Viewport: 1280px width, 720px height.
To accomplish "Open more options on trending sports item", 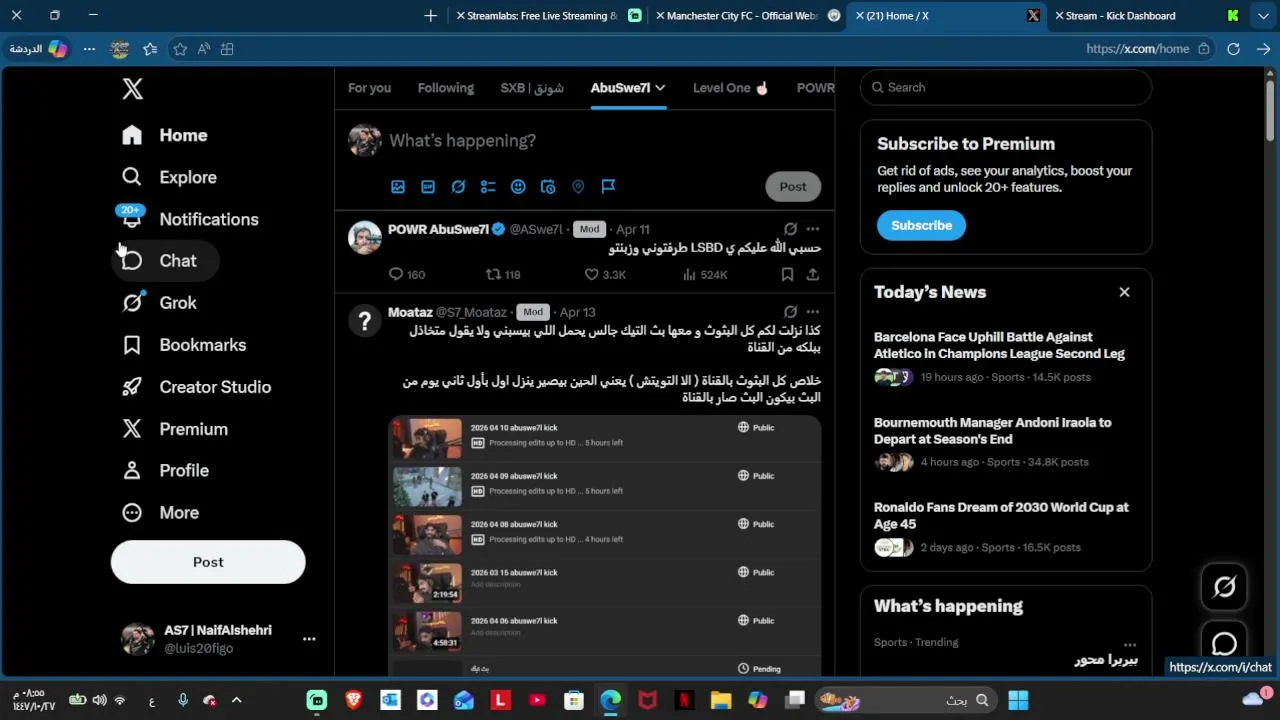I will (1129, 644).
